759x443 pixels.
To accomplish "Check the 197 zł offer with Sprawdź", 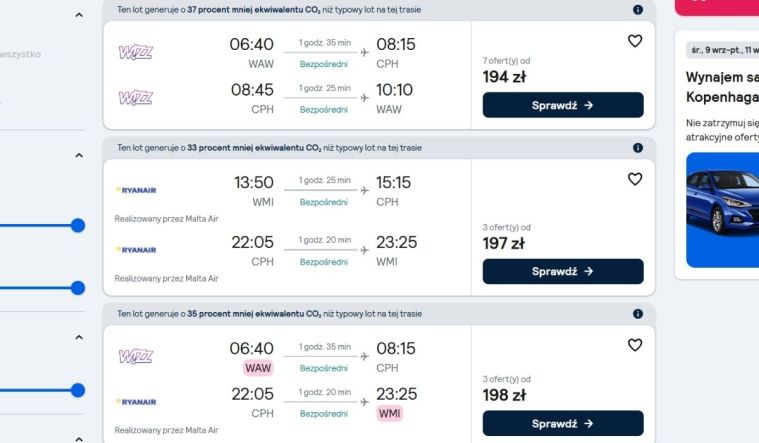I will click(563, 271).
